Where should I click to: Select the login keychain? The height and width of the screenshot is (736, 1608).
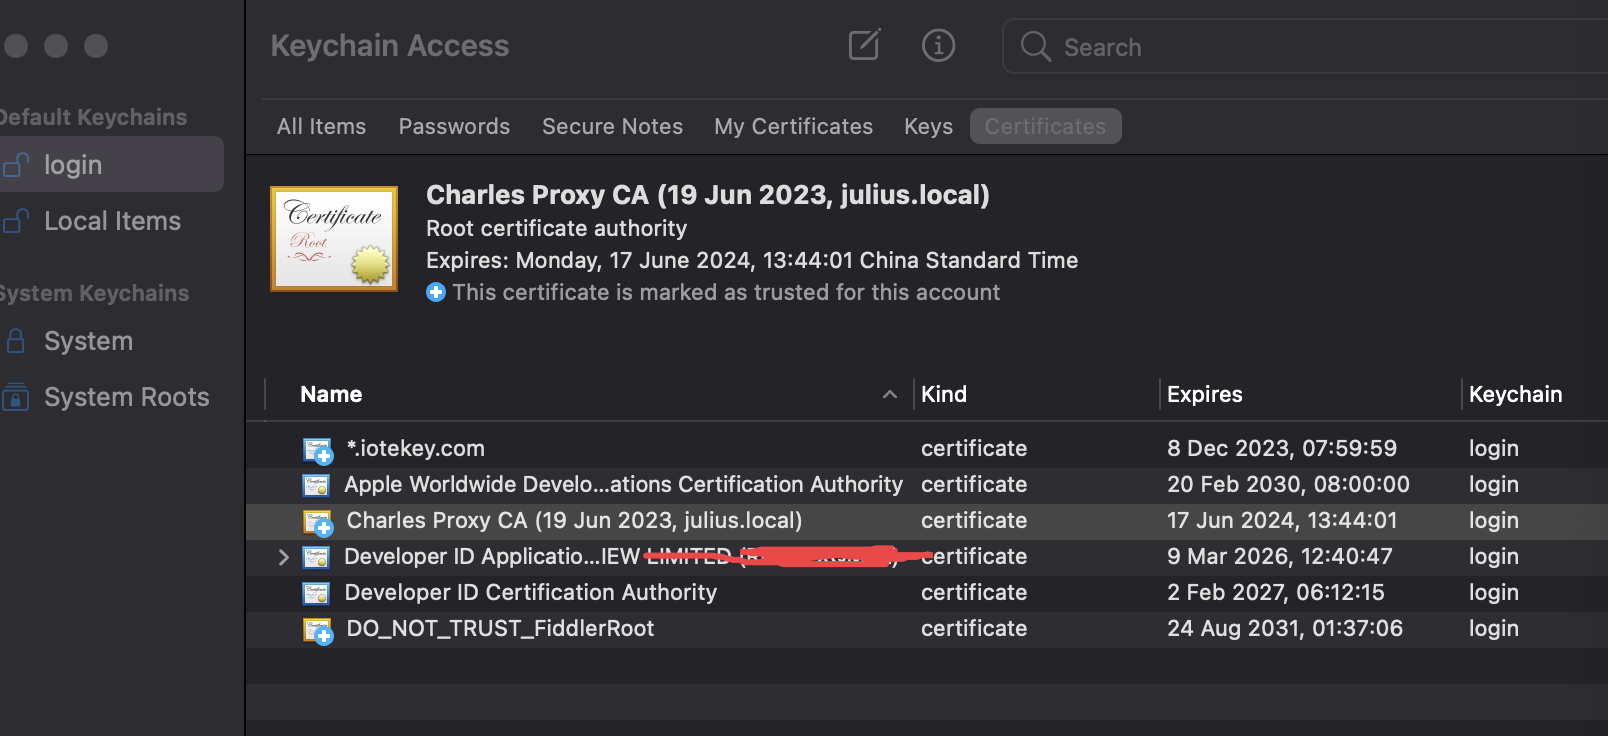click(110, 164)
